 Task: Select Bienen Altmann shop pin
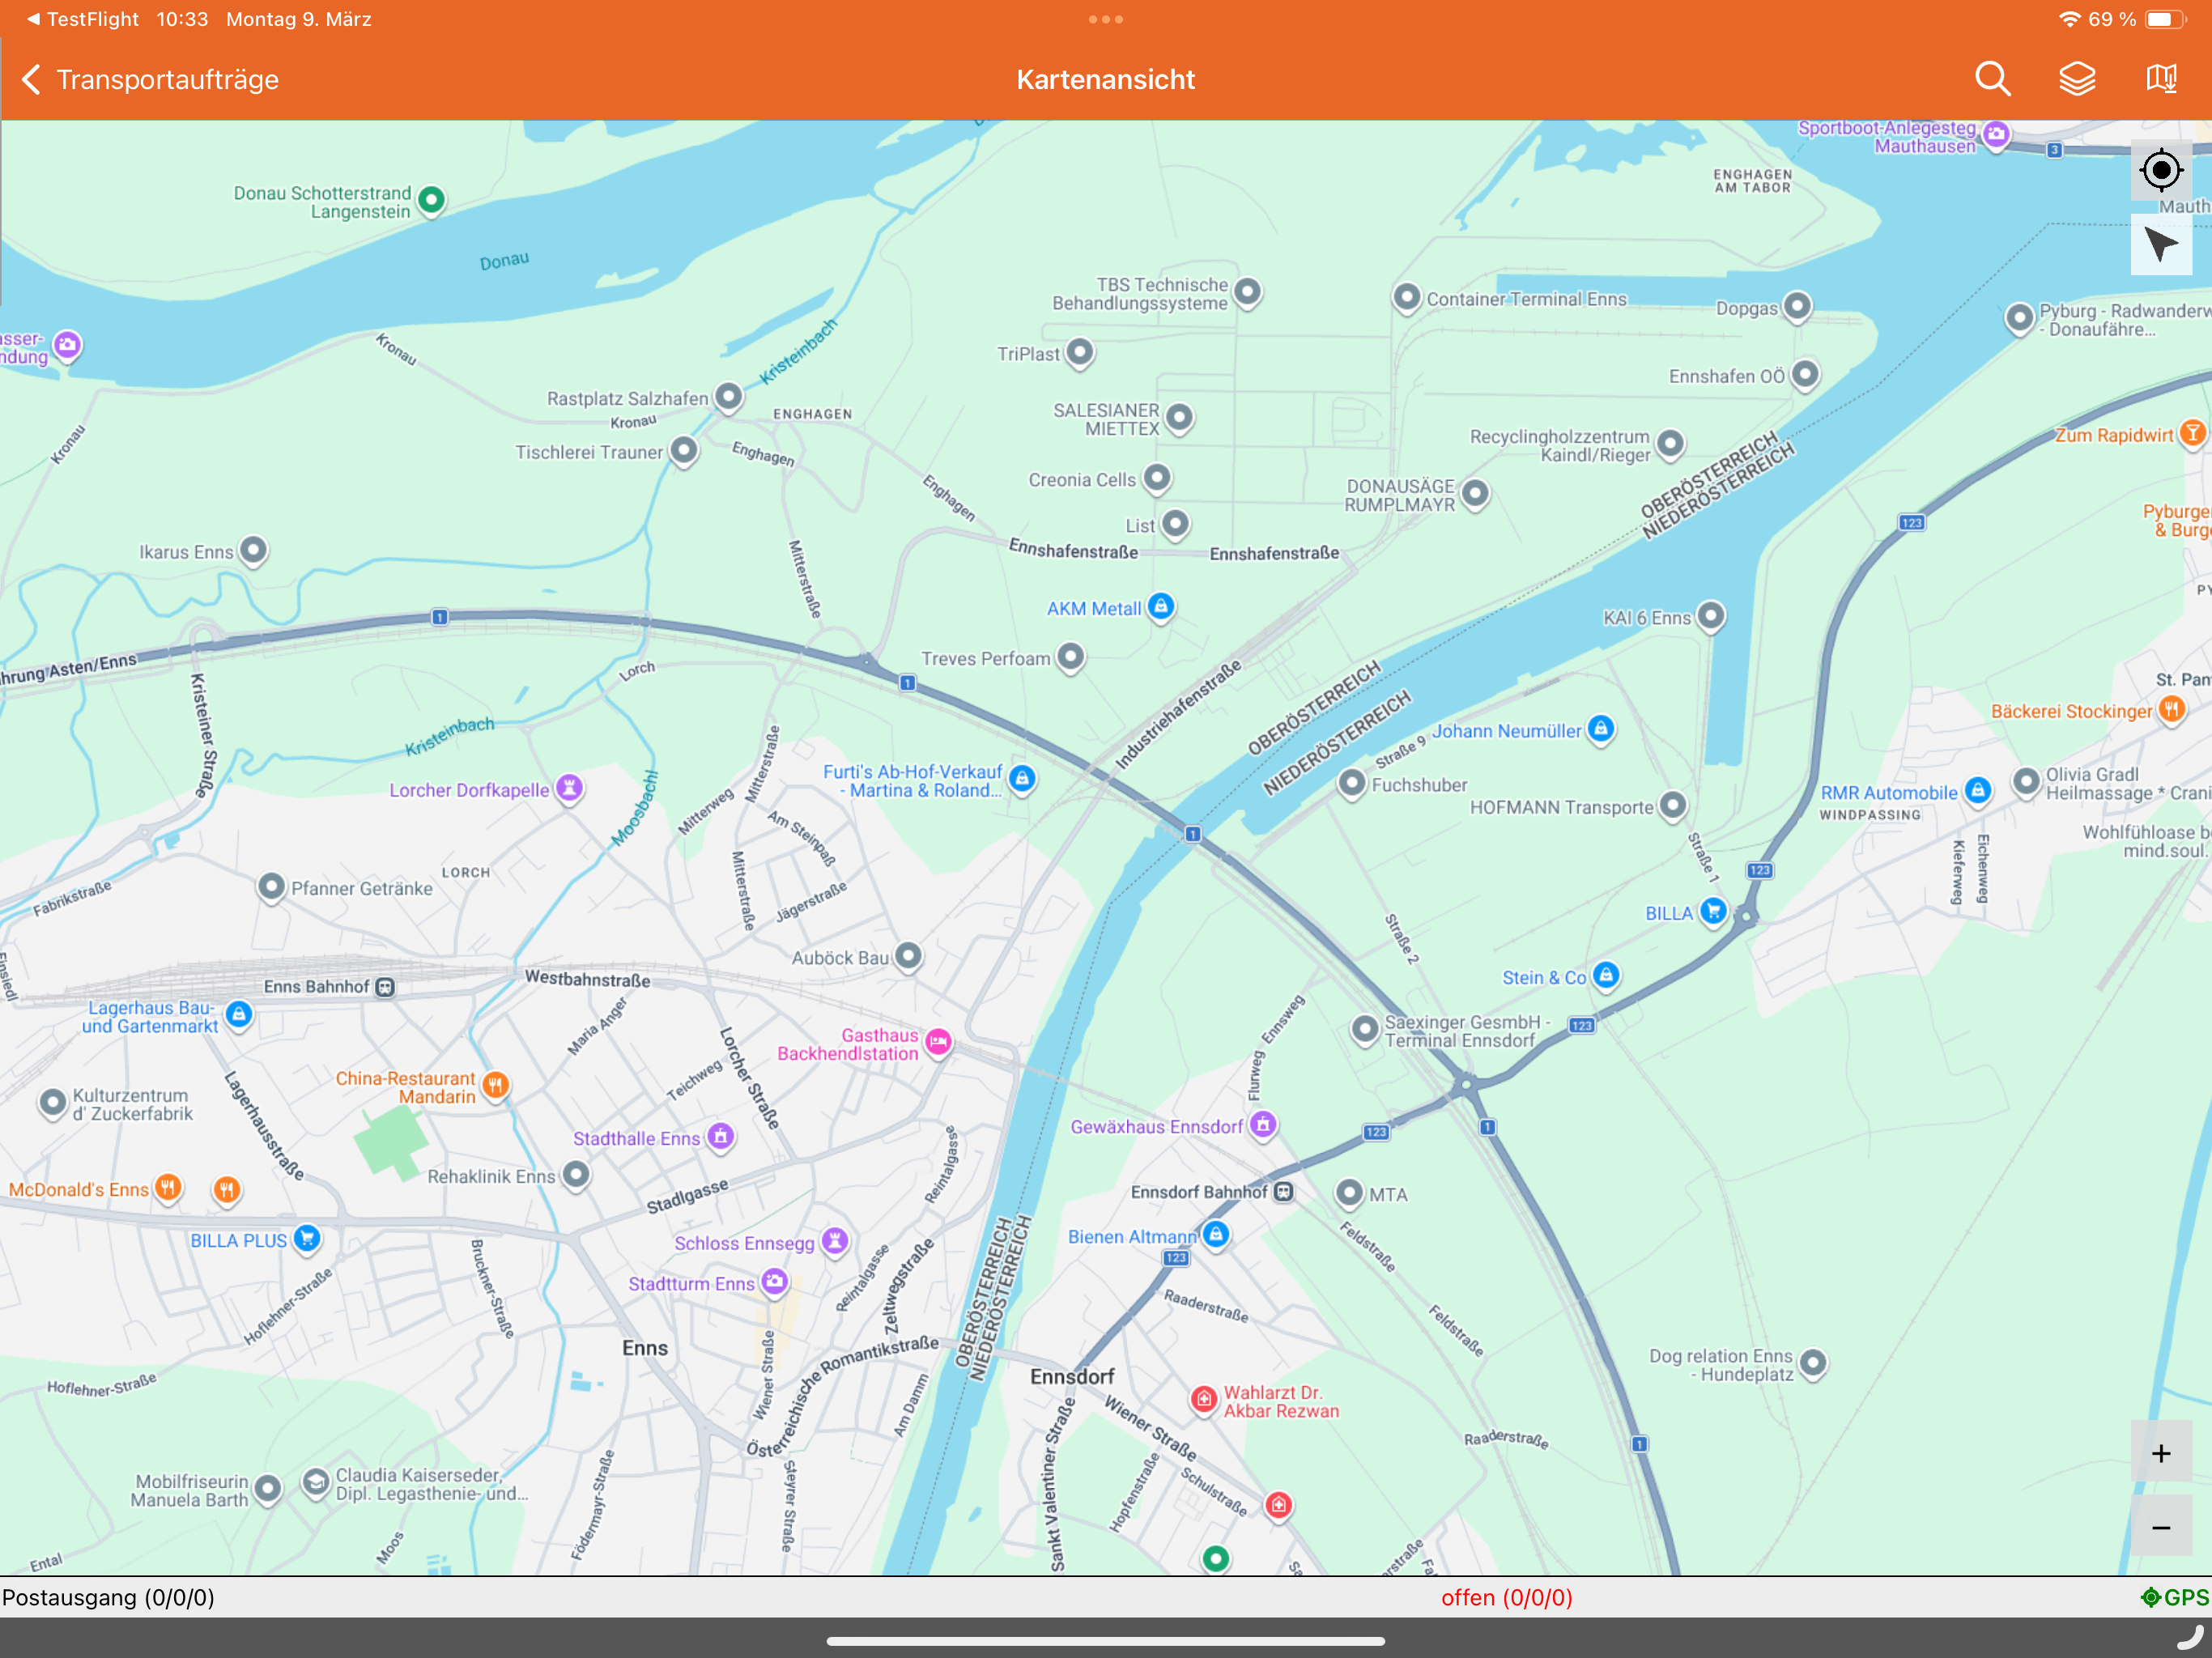click(1215, 1235)
